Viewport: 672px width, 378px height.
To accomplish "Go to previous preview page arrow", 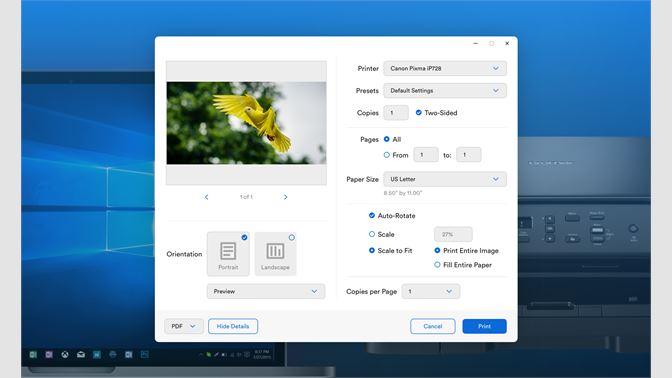I will 206,197.
